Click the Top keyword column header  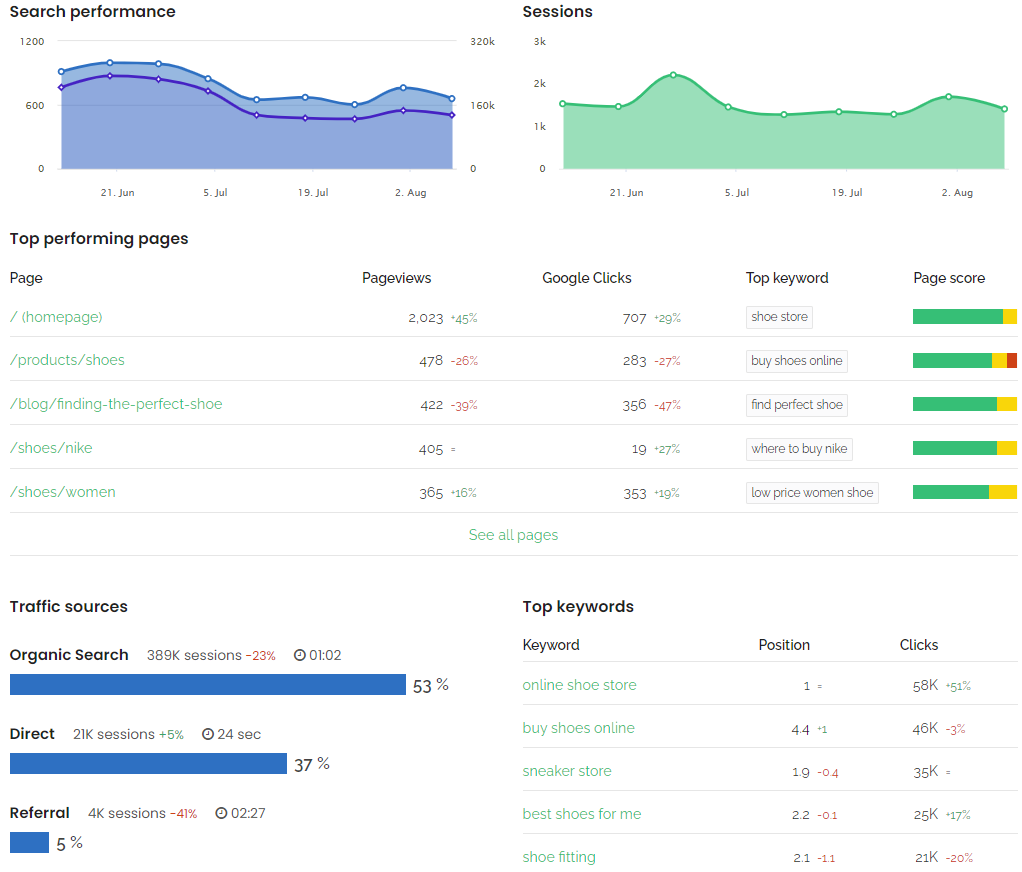[x=787, y=278]
